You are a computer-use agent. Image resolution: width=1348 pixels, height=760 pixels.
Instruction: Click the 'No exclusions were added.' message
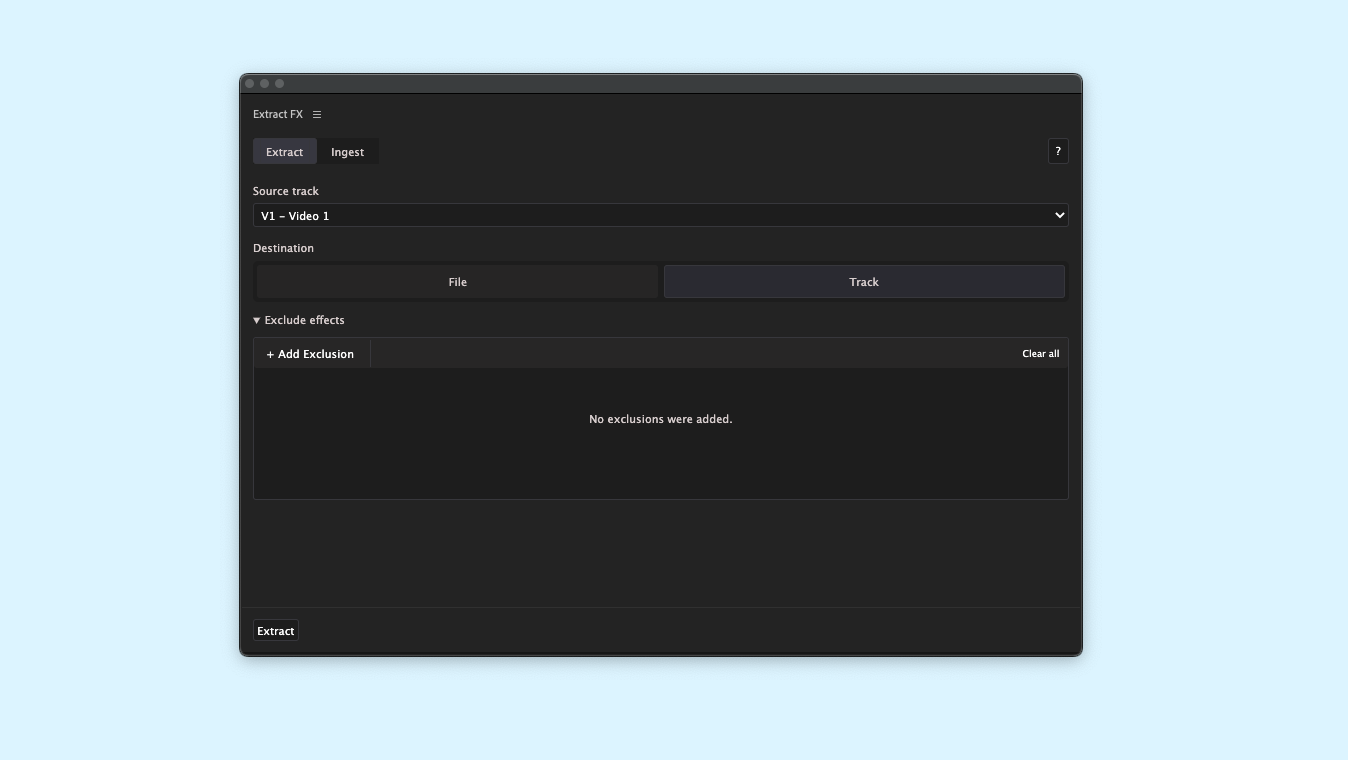660,419
